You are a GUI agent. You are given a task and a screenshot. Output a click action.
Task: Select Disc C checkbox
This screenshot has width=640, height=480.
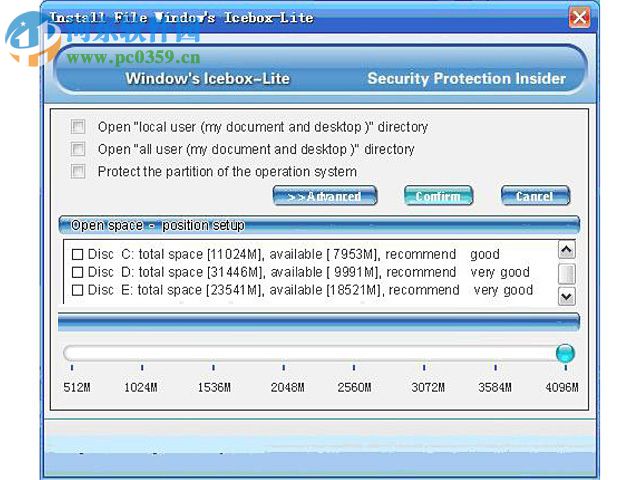pos(77,254)
